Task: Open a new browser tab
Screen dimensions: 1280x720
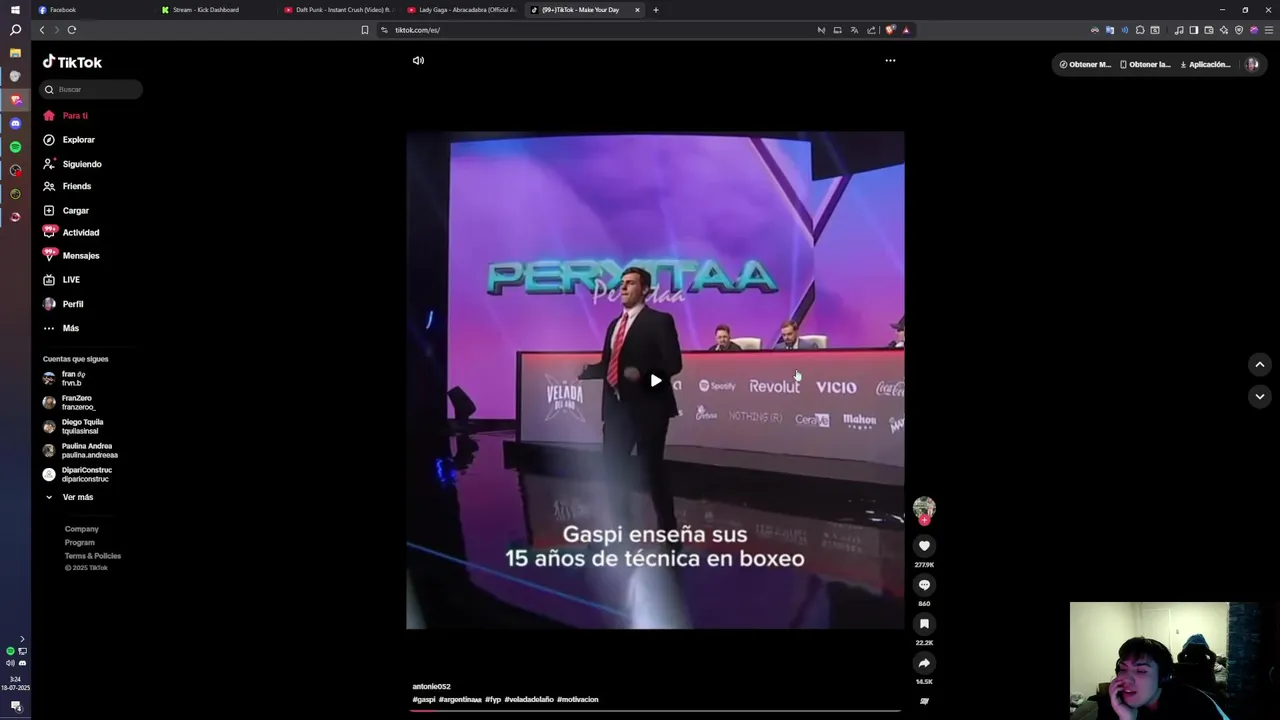Action: pos(656,10)
